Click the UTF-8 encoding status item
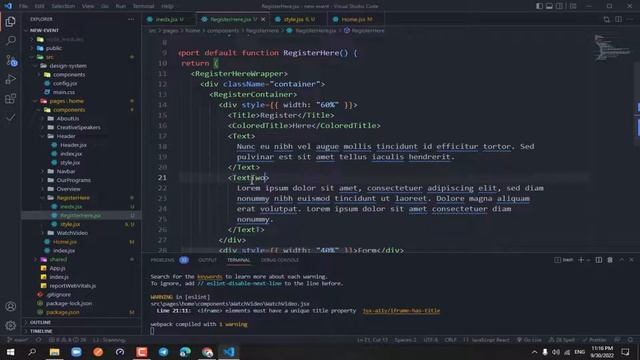640x360 pixels. pyautogui.click(x=431, y=340)
